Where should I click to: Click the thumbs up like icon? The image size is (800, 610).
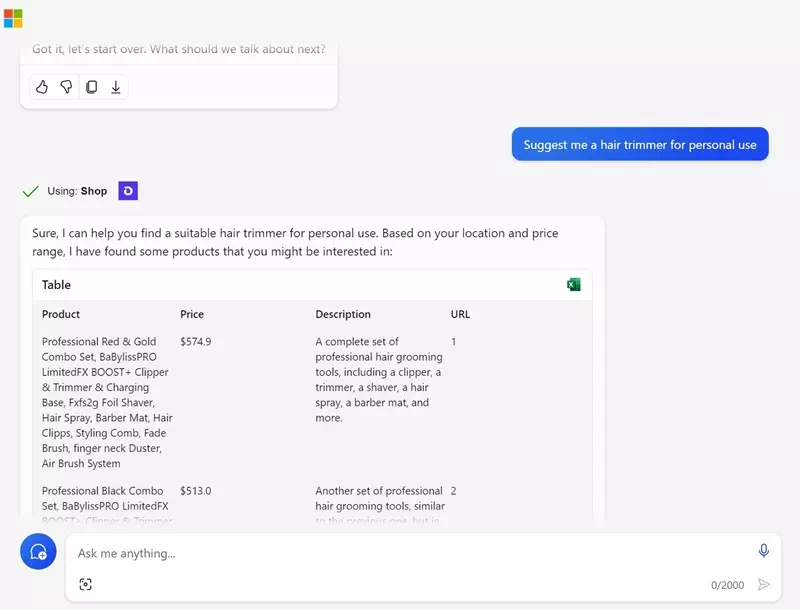point(42,87)
